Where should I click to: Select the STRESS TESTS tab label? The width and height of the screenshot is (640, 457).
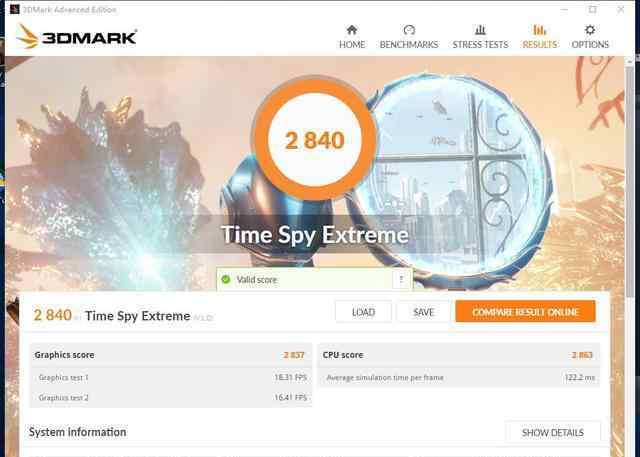480,44
